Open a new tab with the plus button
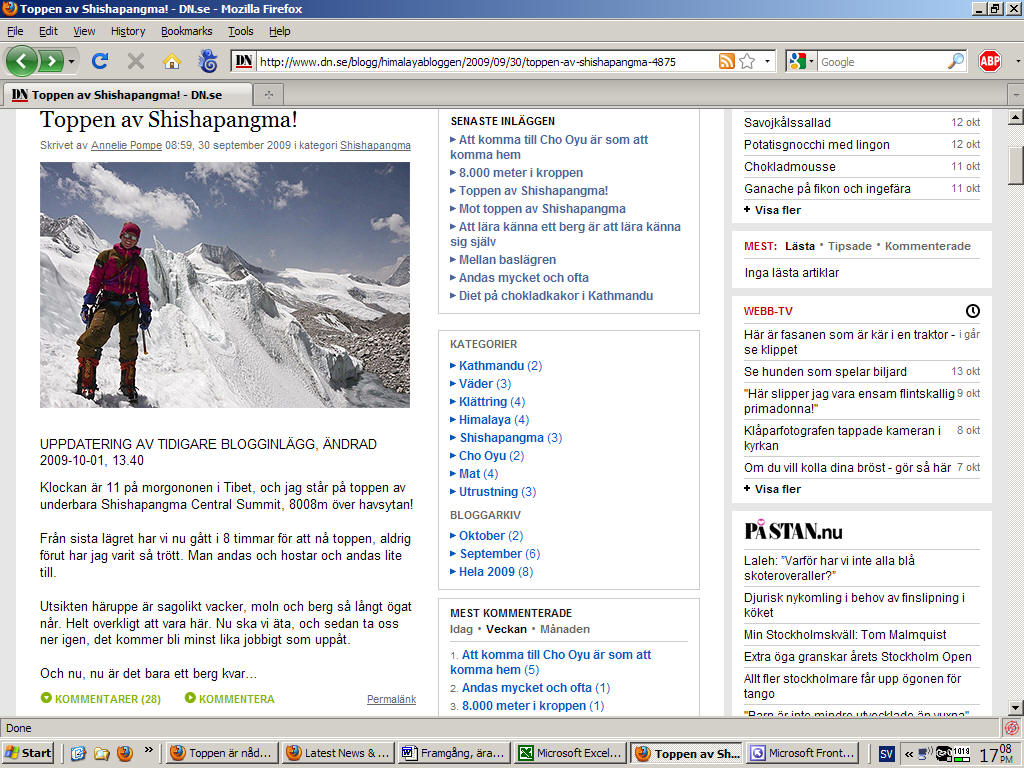The image size is (1024, 768). (268, 95)
